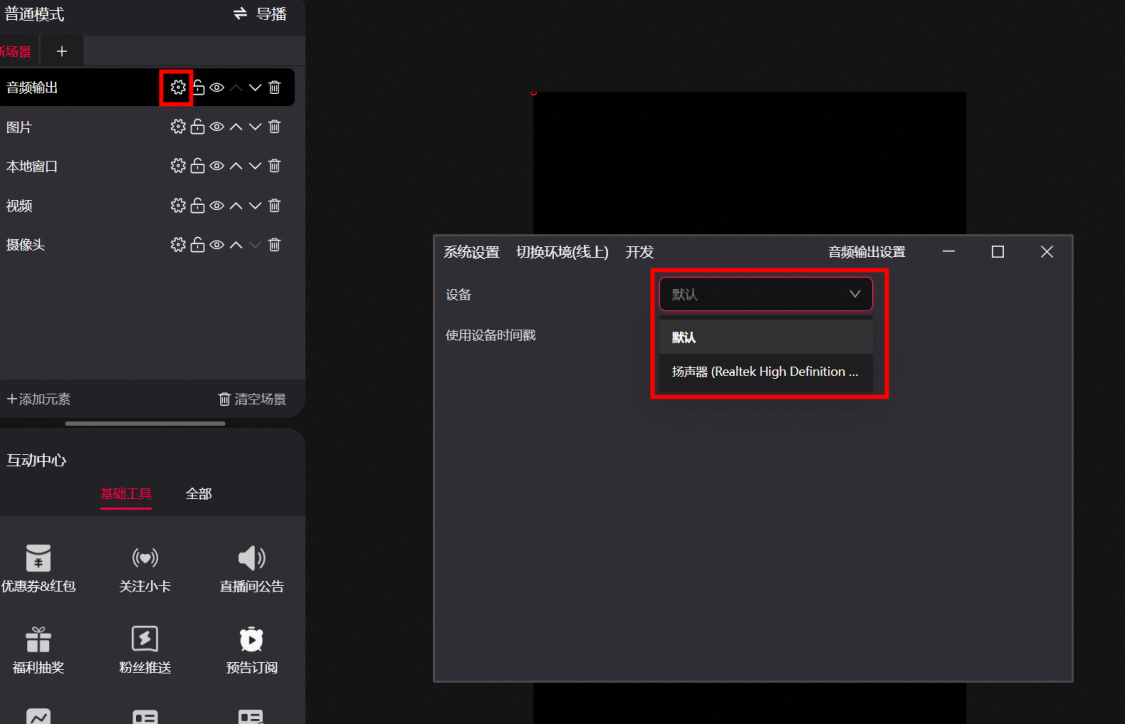Select 扬声器 (Realtek High Definition) option
The image size is (1125, 724).
pyautogui.click(x=766, y=372)
